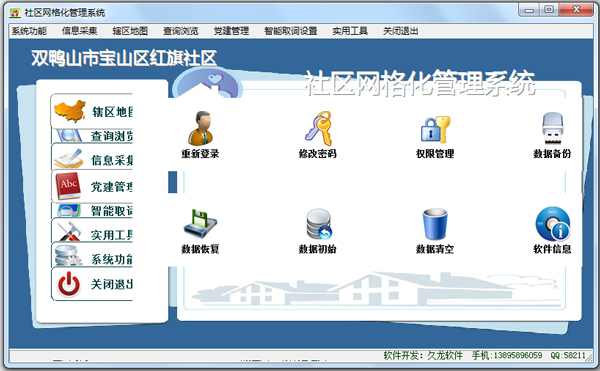
Task: Select the 查询浏览 sidebar button label
Action: tap(112, 136)
